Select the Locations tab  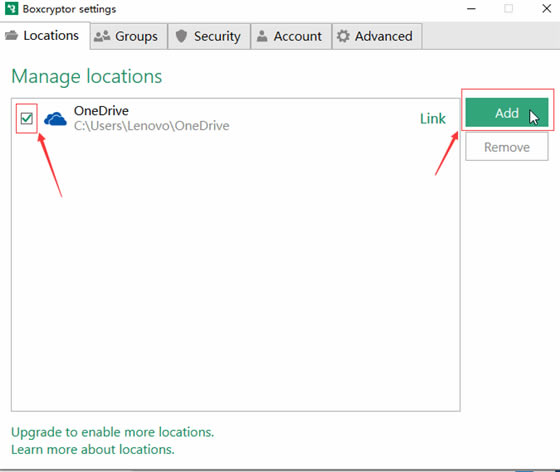pyautogui.click(x=45, y=35)
